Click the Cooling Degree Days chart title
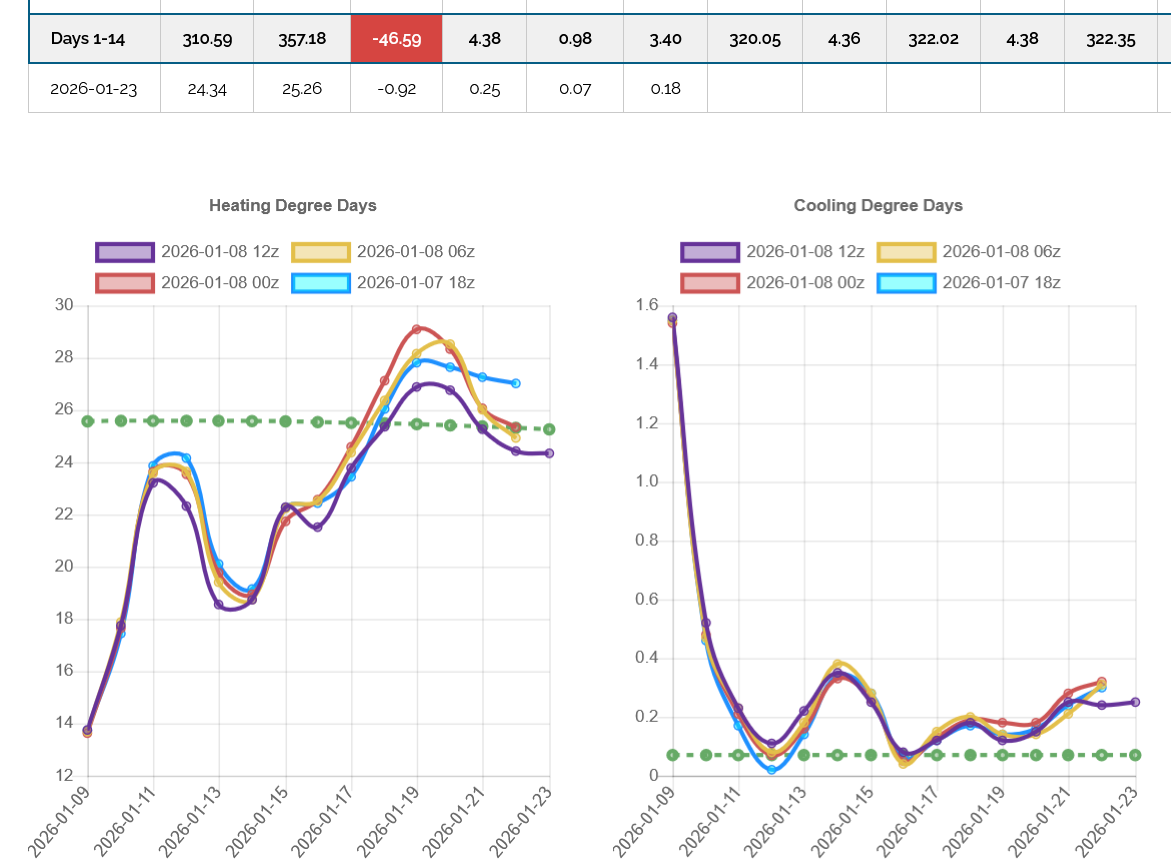 (878, 205)
